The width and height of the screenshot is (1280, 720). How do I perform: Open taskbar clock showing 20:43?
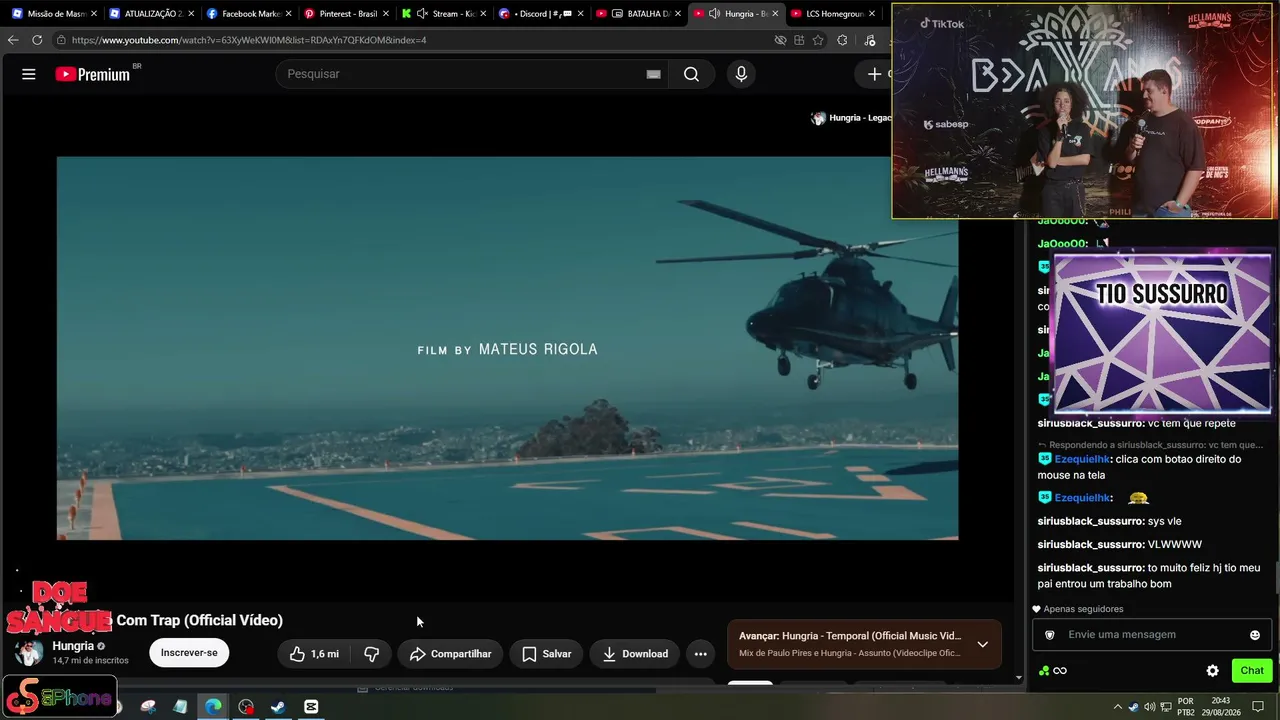point(1220,707)
